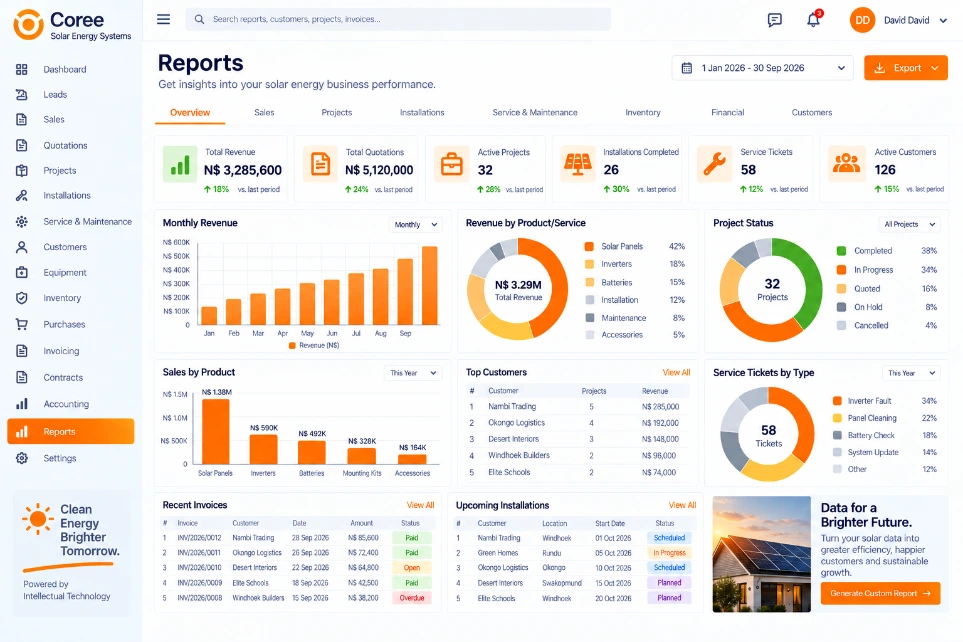Click the Sales sidebar icon
The height and width of the screenshot is (642, 963).
coord(21,119)
